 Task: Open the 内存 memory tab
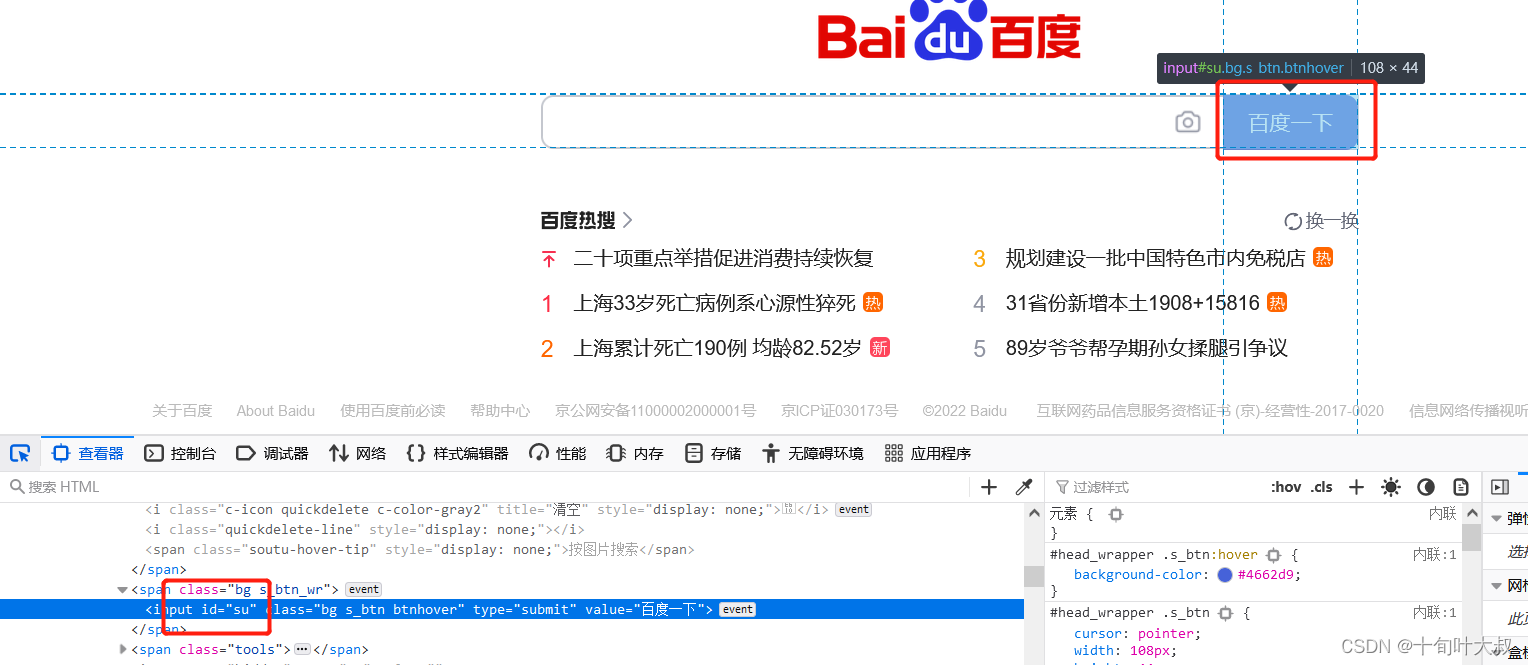[x=635, y=453]
